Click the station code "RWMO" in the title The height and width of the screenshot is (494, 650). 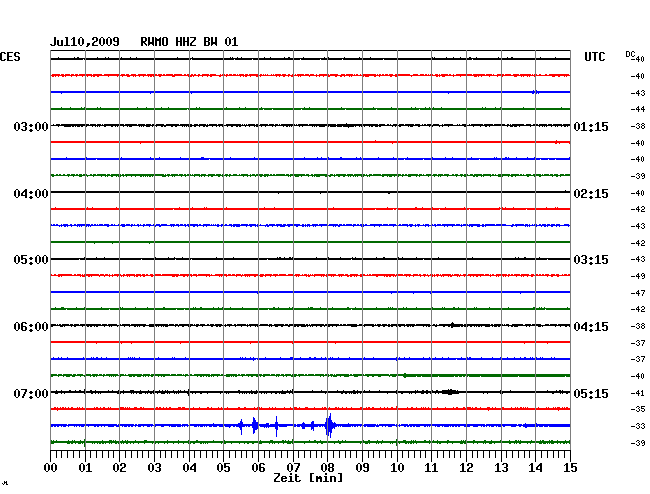154,42
